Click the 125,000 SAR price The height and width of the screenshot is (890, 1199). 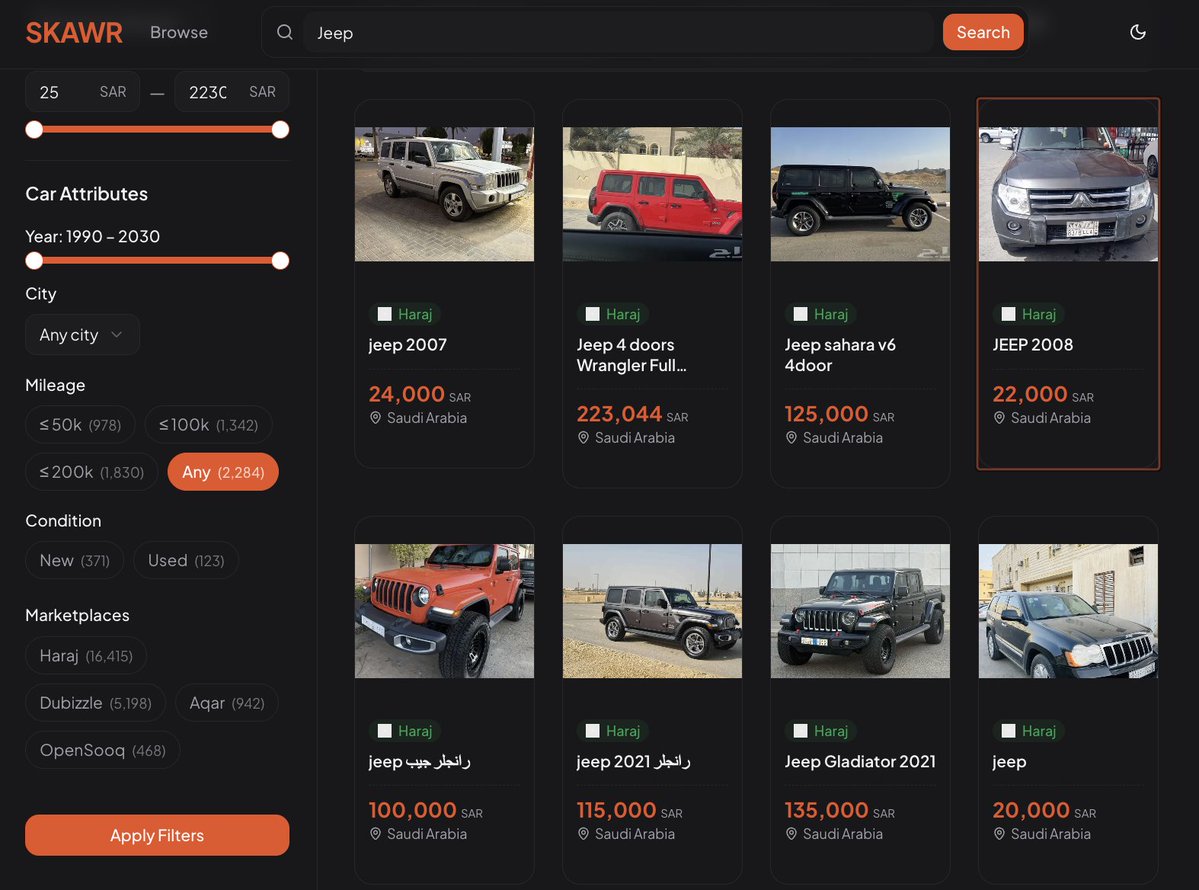pyautogui.click(x=839, y=414)
